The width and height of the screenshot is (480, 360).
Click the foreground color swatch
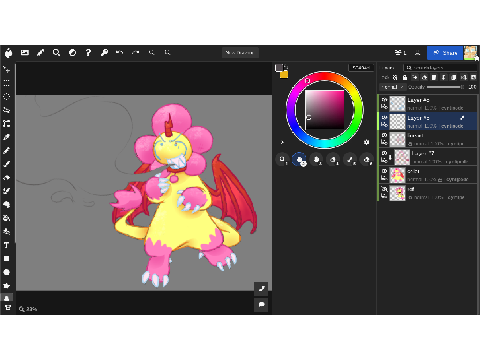[278, 68]
